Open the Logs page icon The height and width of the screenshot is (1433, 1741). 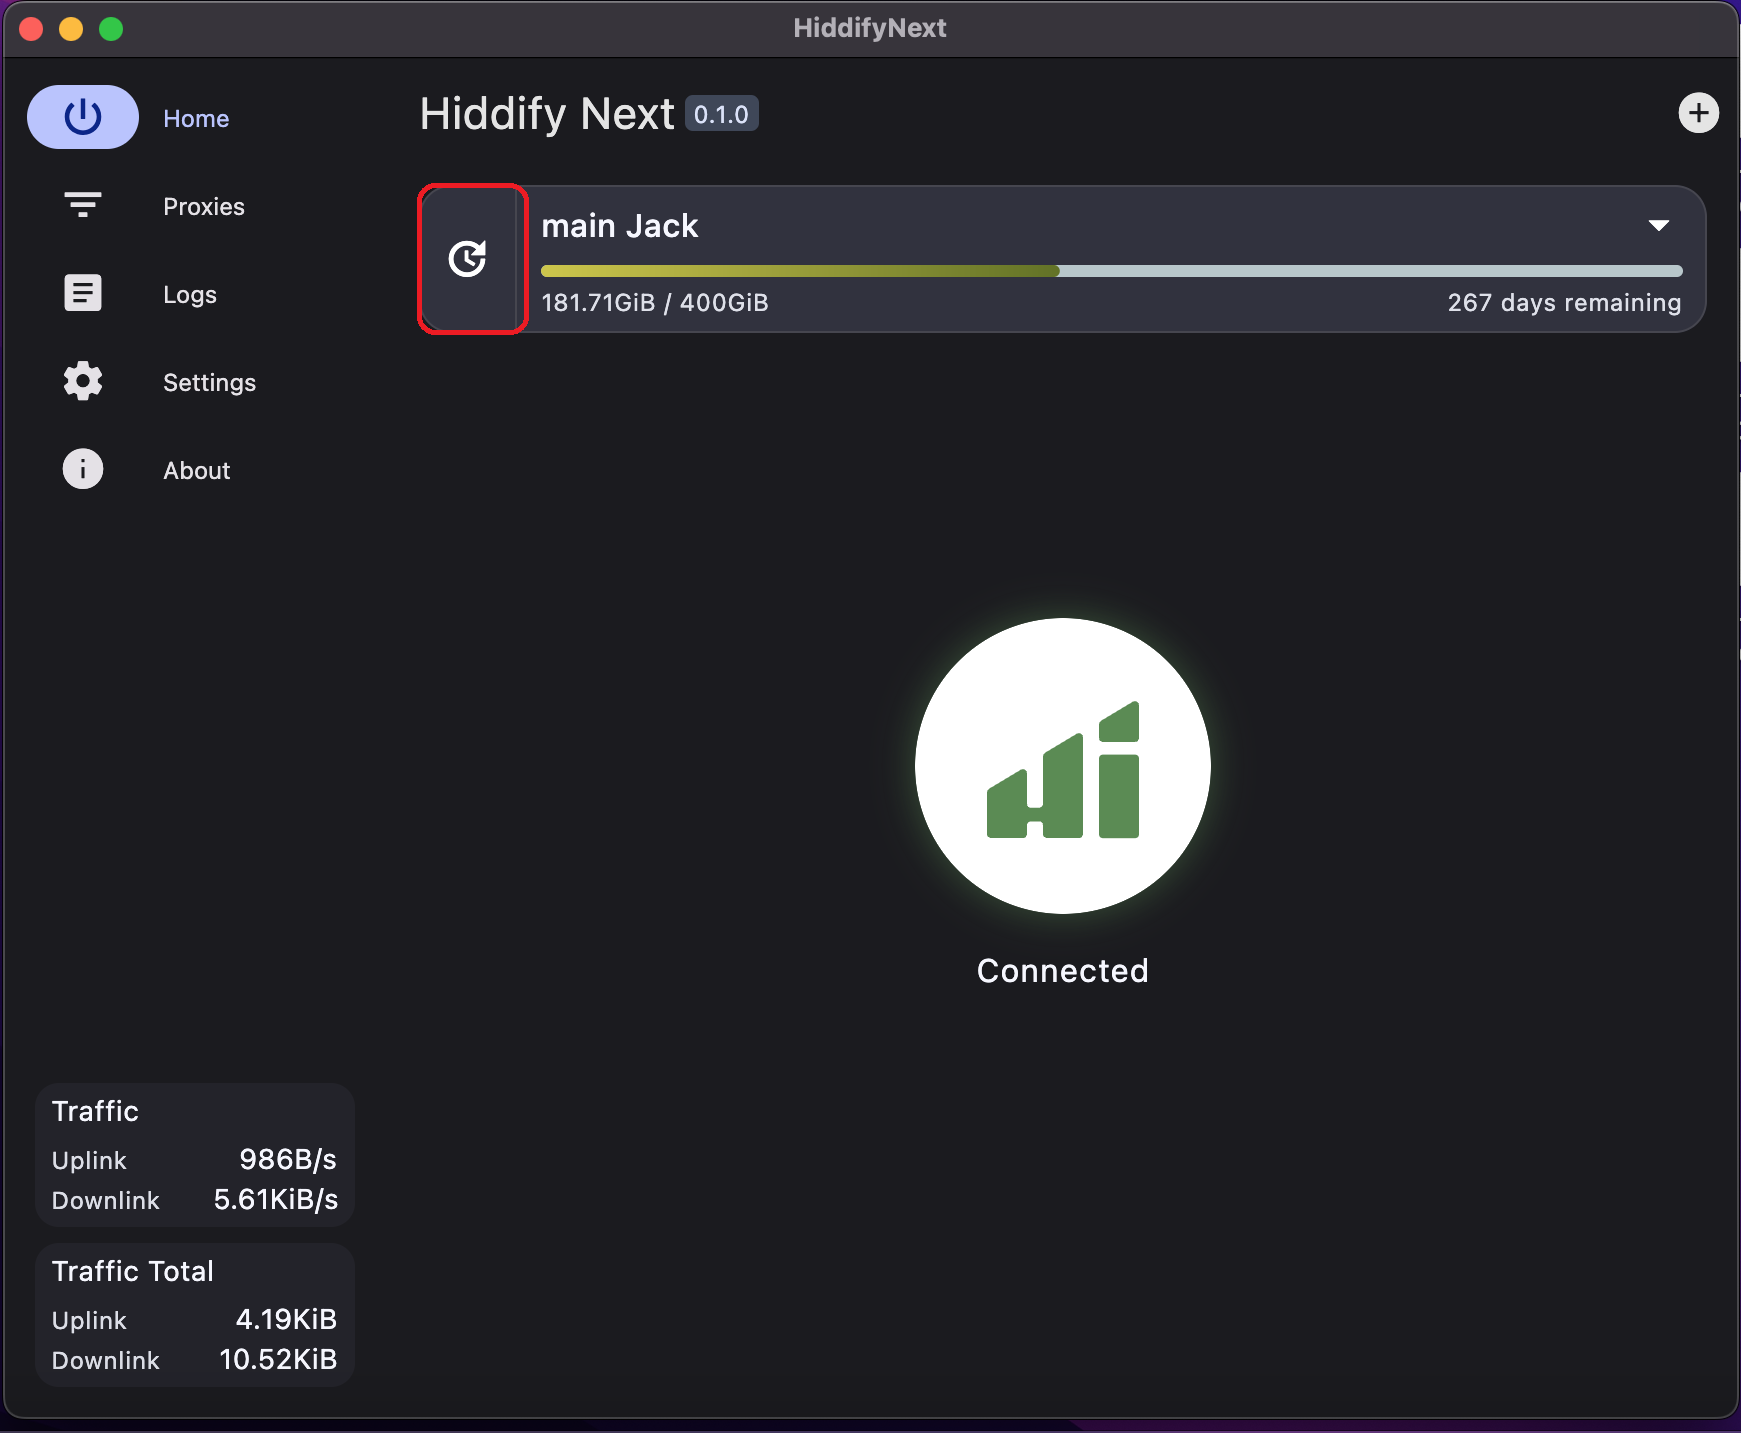click(x=83, y=292)
